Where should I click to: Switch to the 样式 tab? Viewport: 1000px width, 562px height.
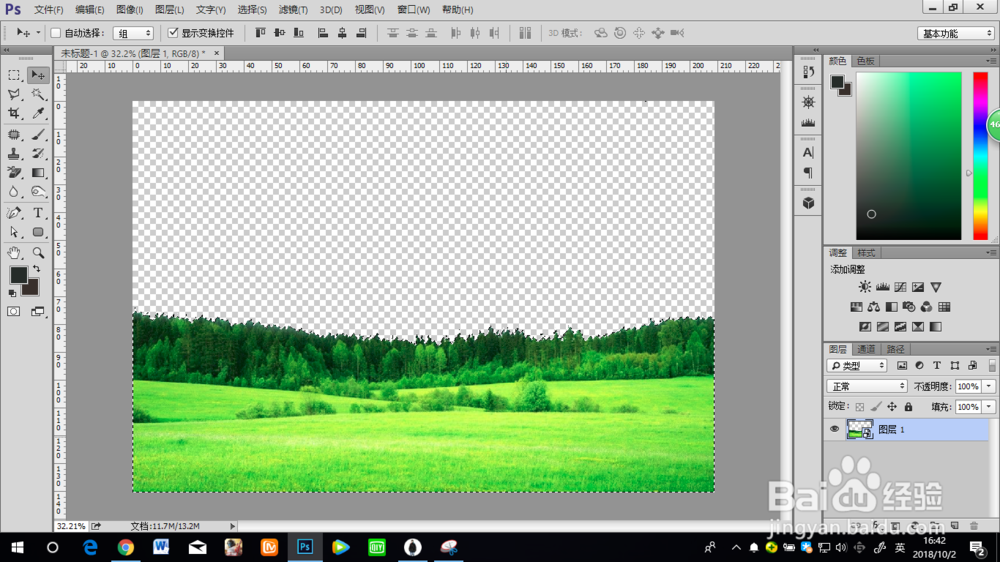pos(865,253)
